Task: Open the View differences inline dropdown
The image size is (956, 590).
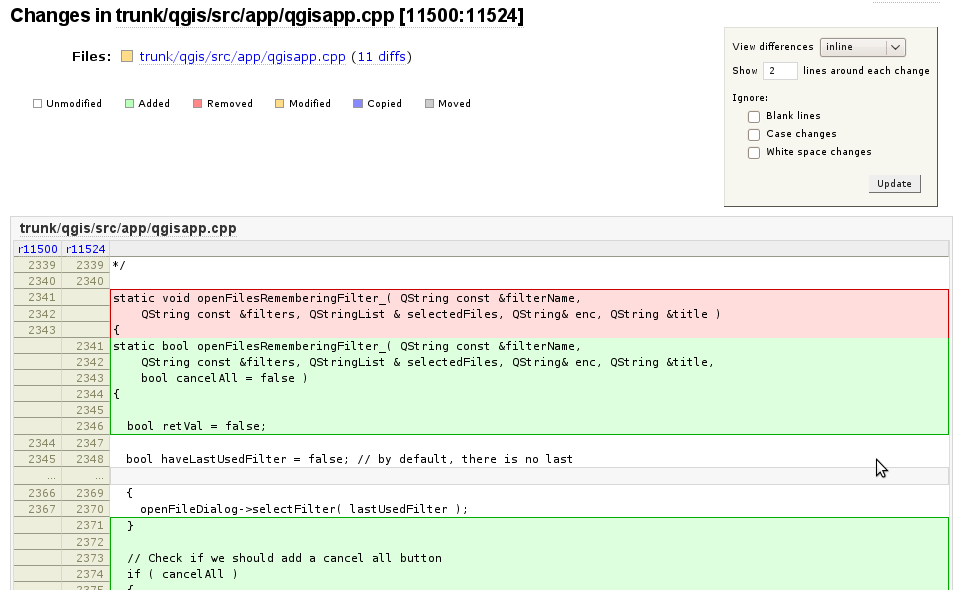Action: click(x=863, y=47)
